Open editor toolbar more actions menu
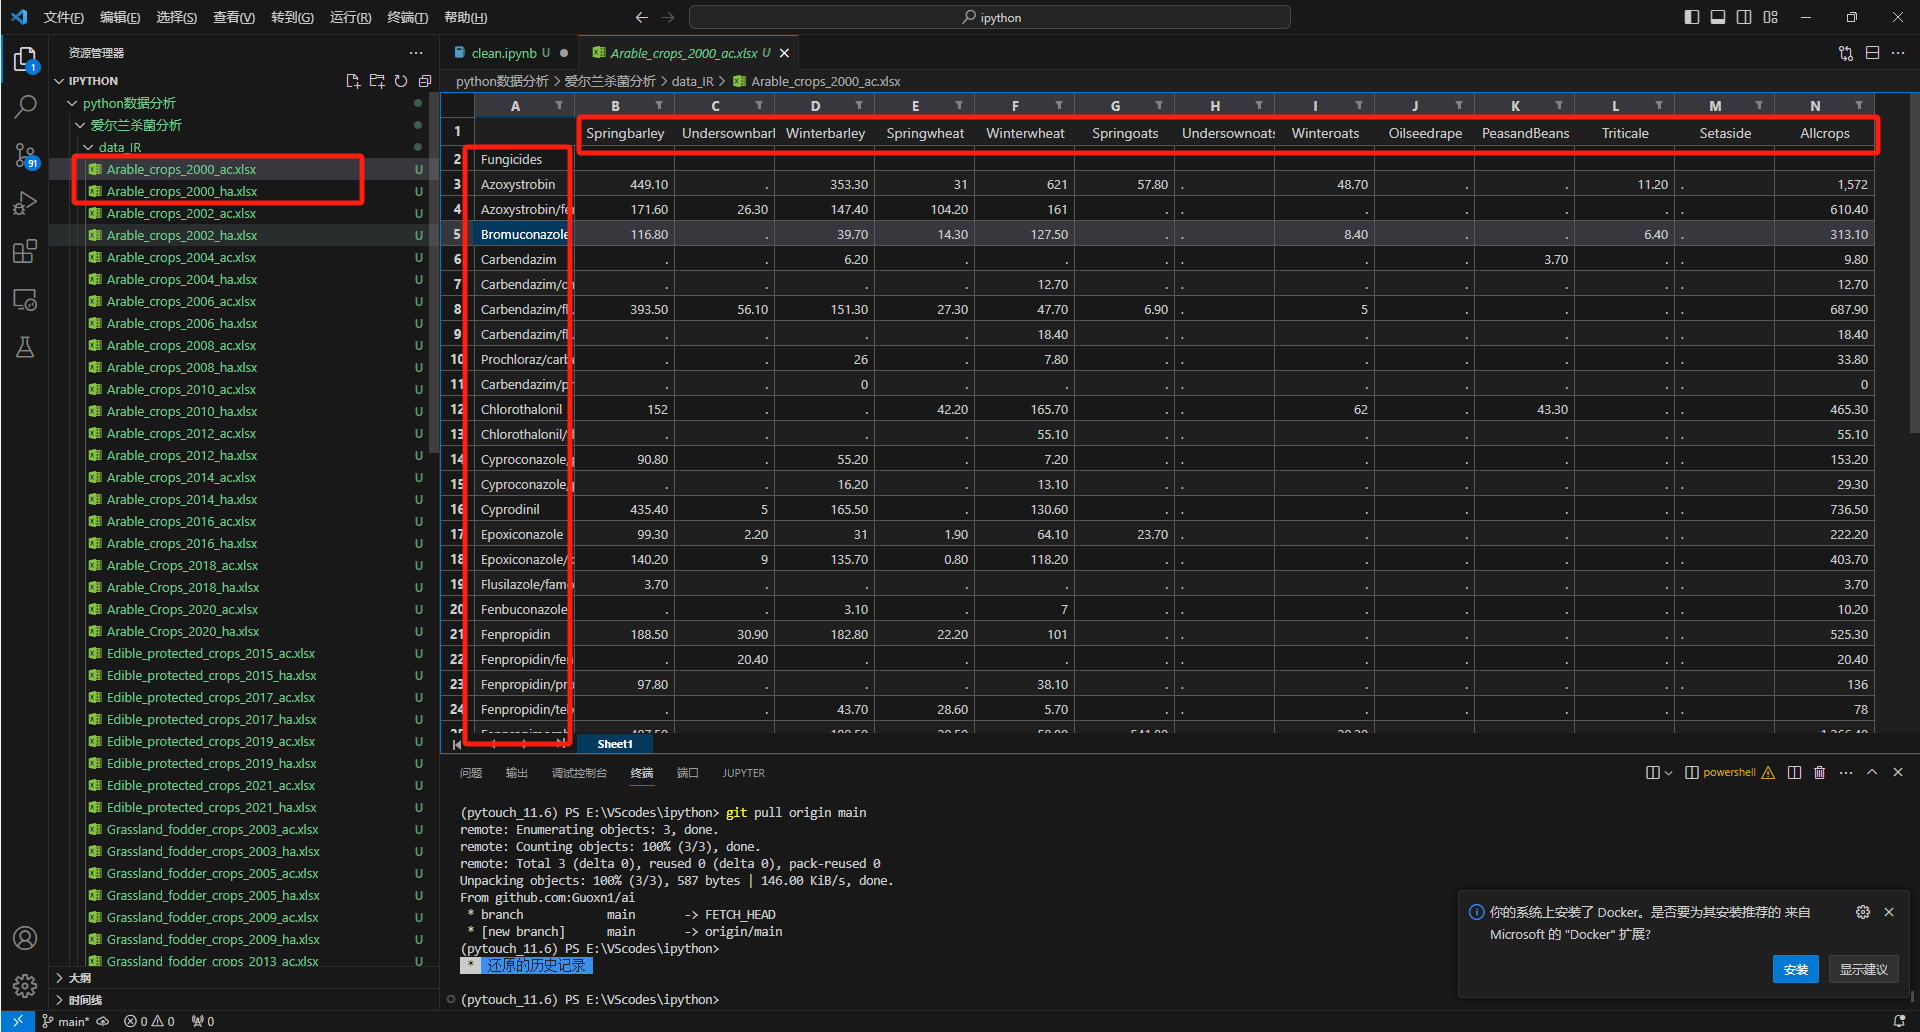Image resolution: width=1920 pixels, height=1032 pixels. 1898,53
